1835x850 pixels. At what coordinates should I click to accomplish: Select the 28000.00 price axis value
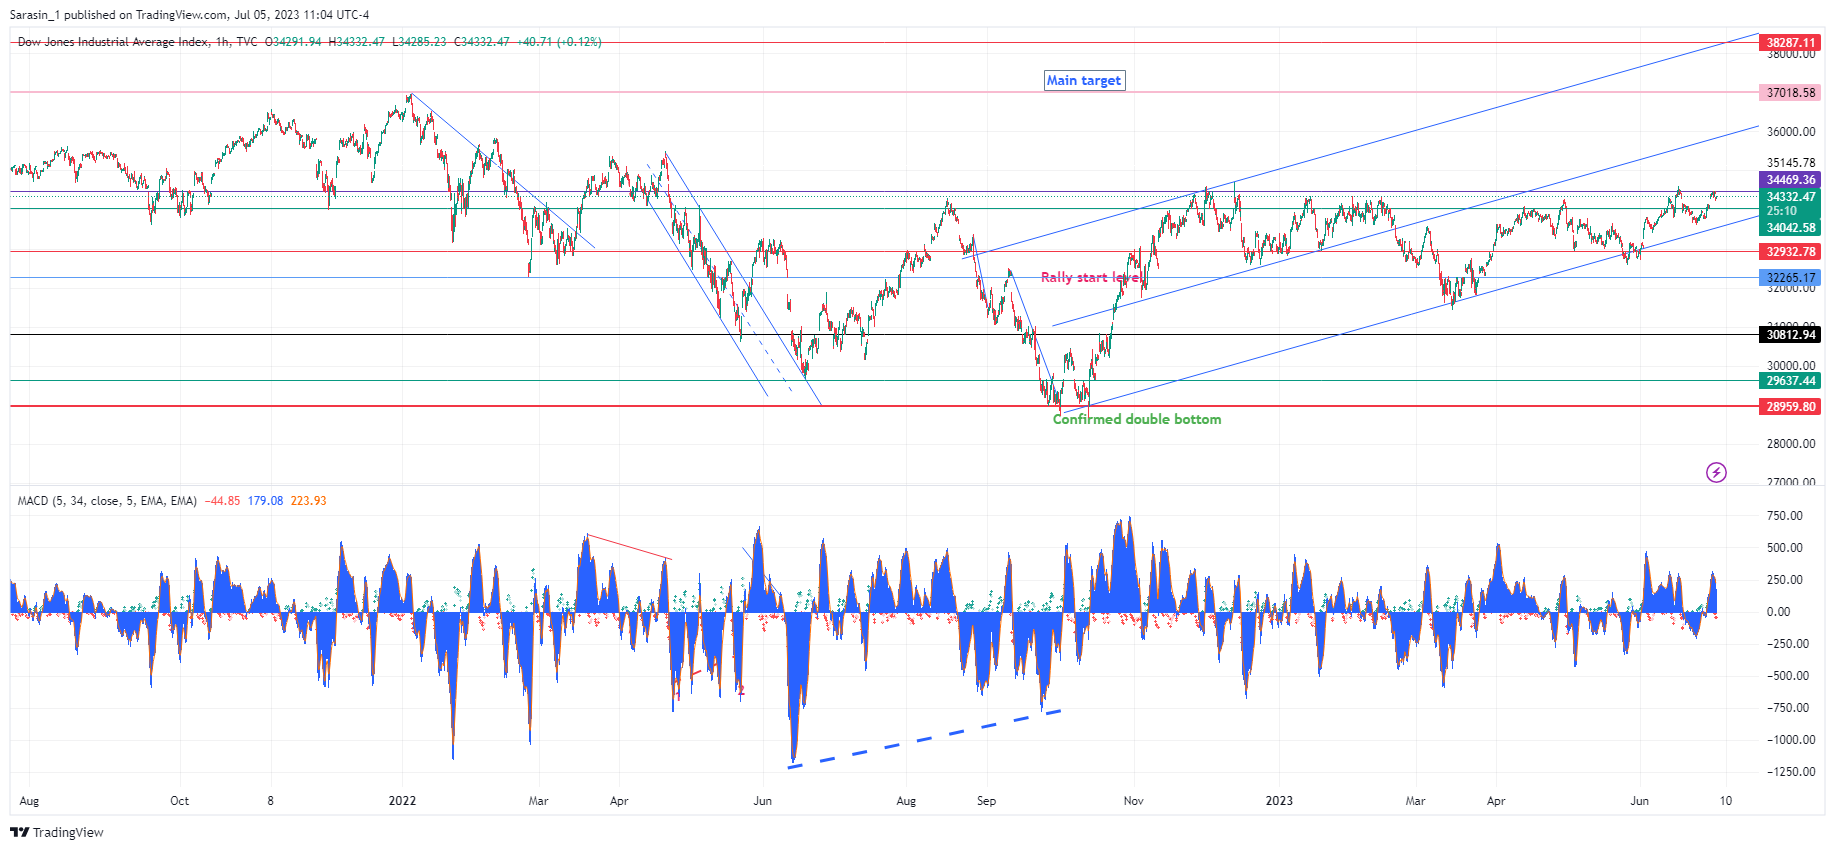point(1791,444)
